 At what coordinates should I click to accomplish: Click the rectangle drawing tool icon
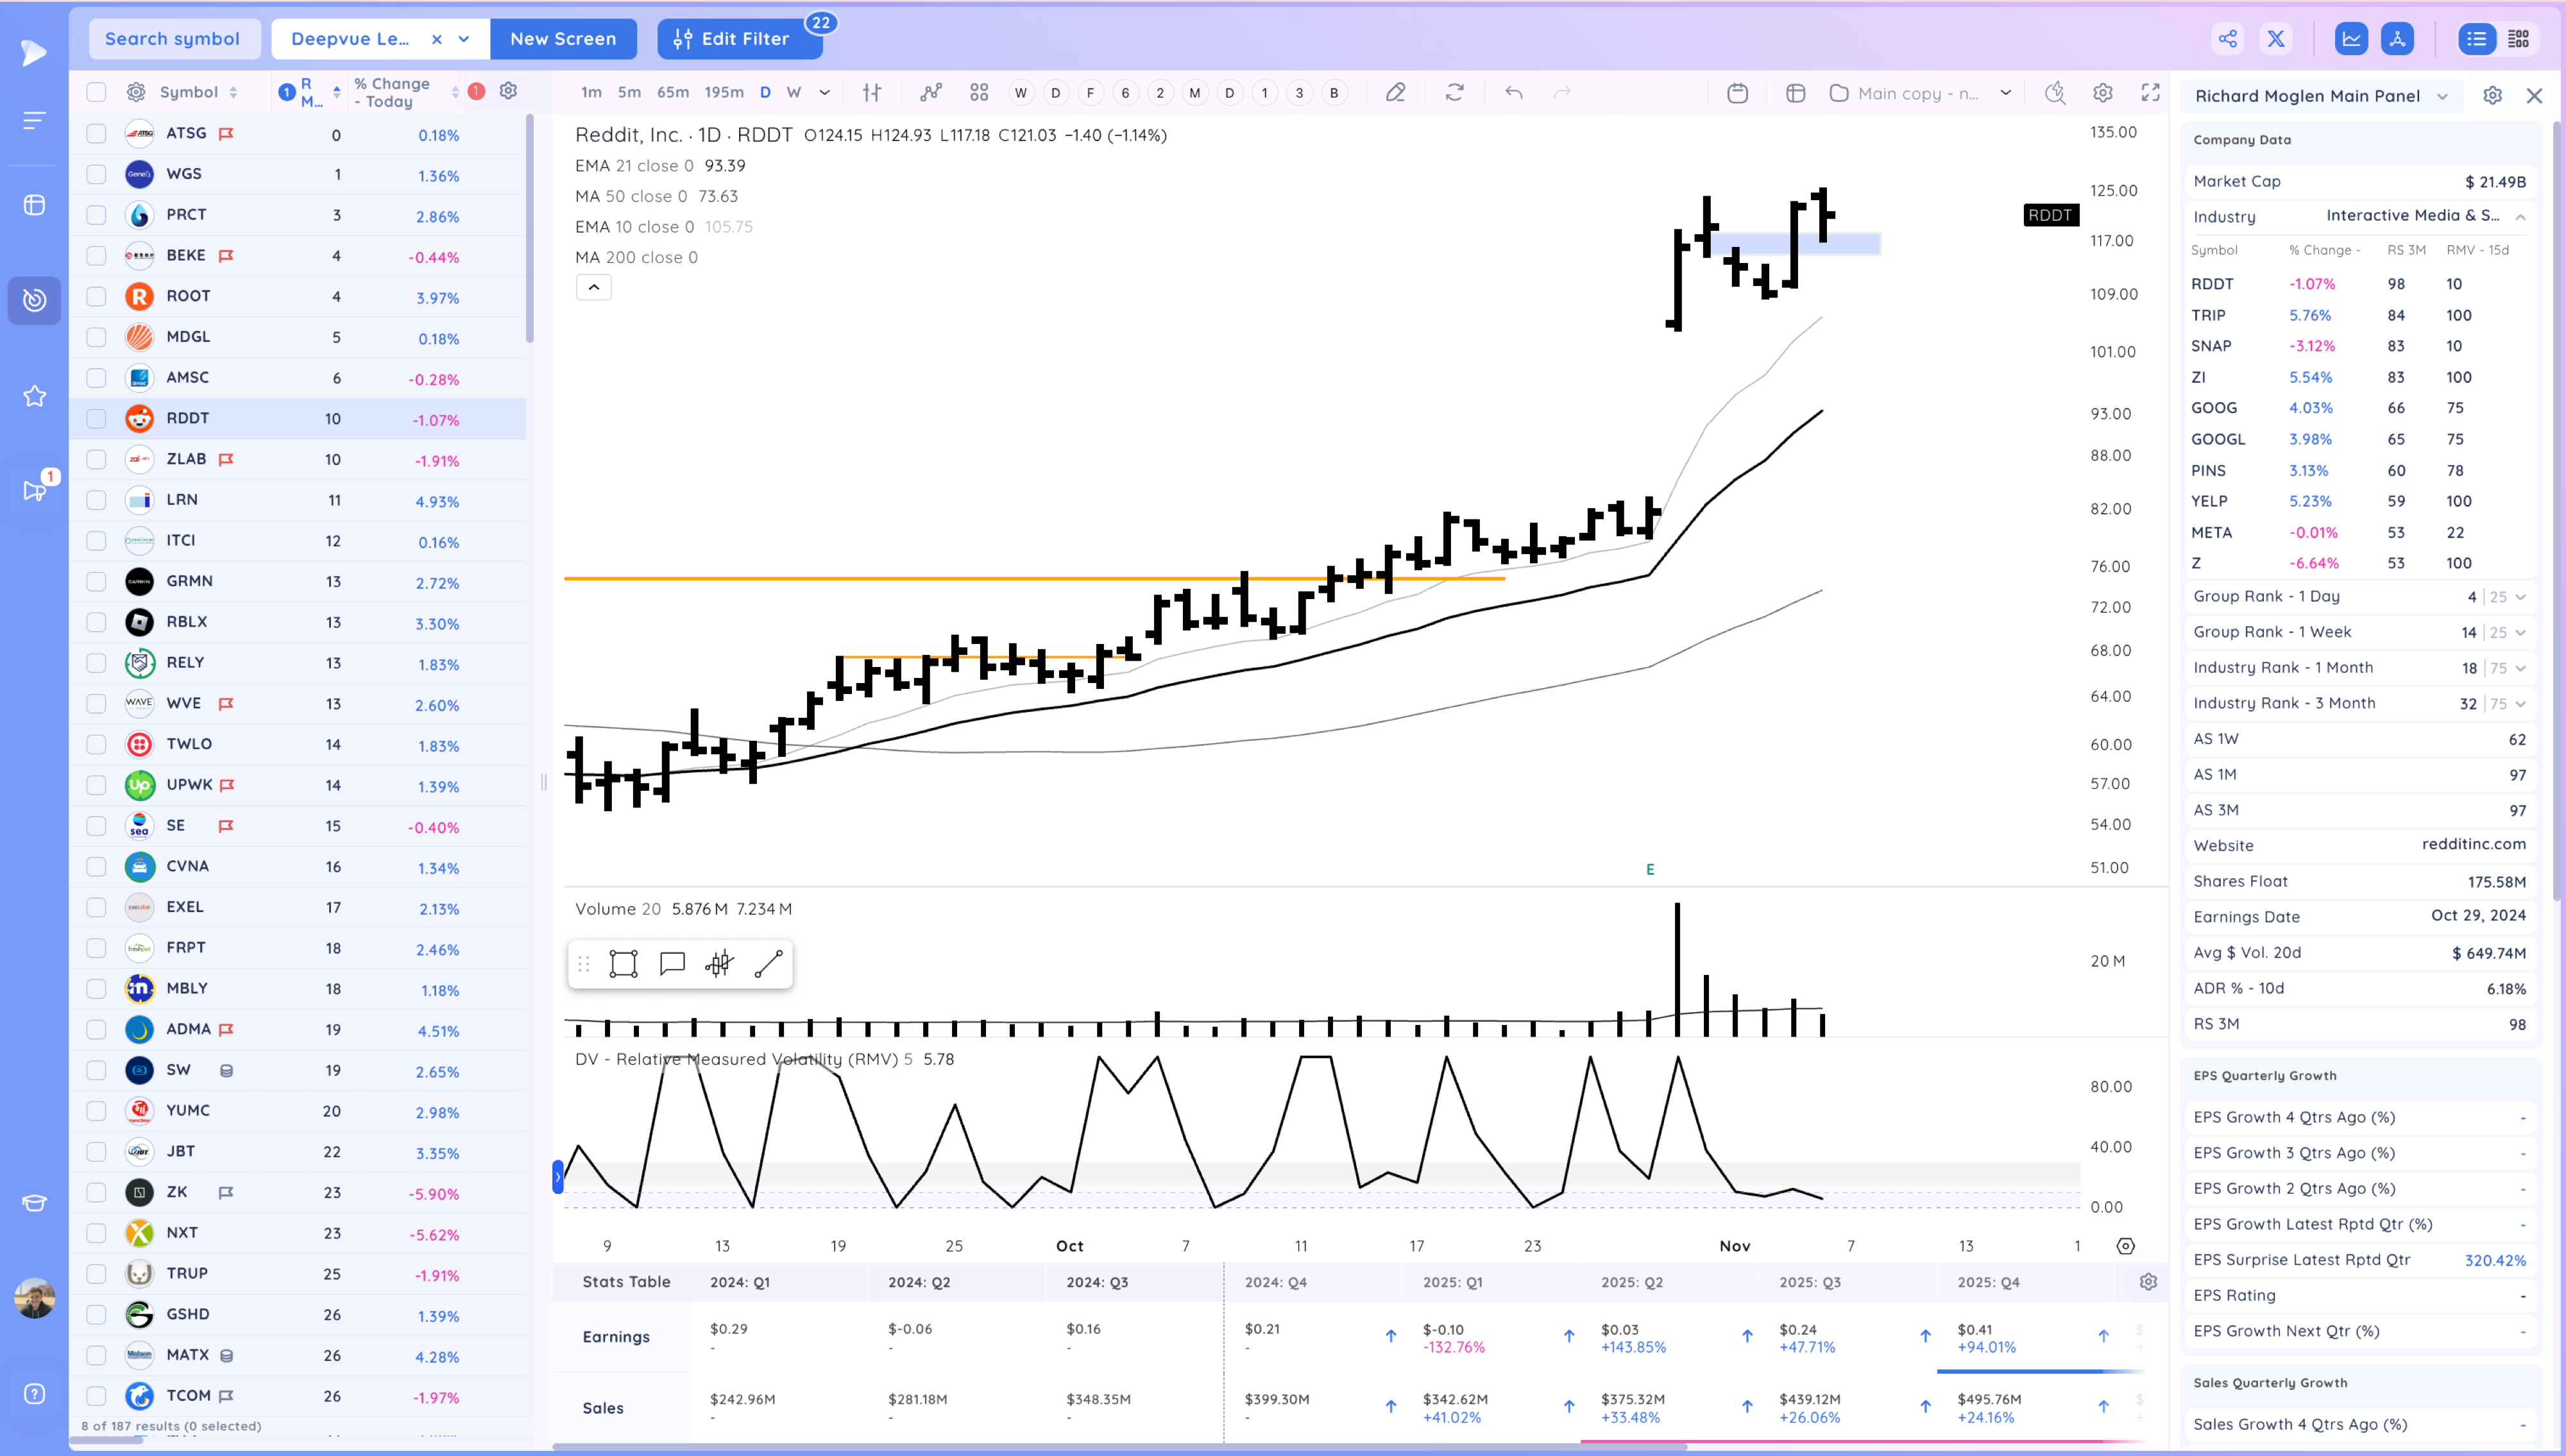[623, 964]
